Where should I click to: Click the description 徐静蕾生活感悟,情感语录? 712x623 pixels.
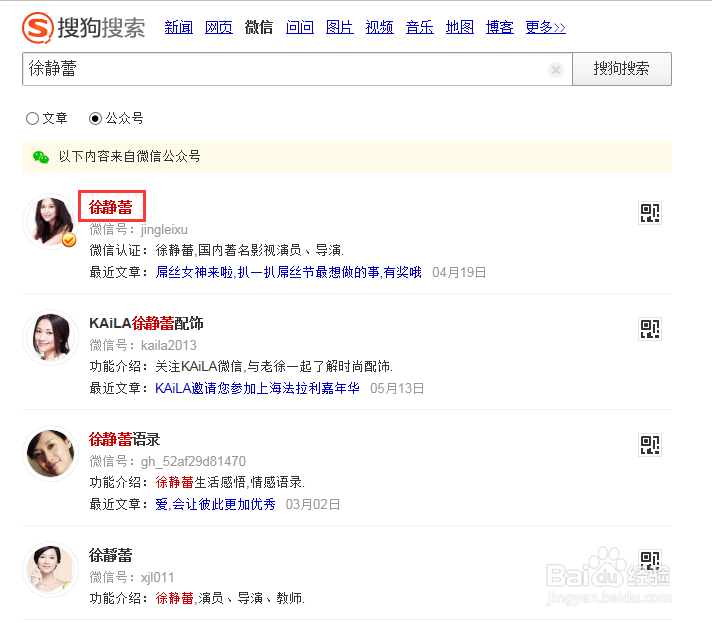coord(230,482)
